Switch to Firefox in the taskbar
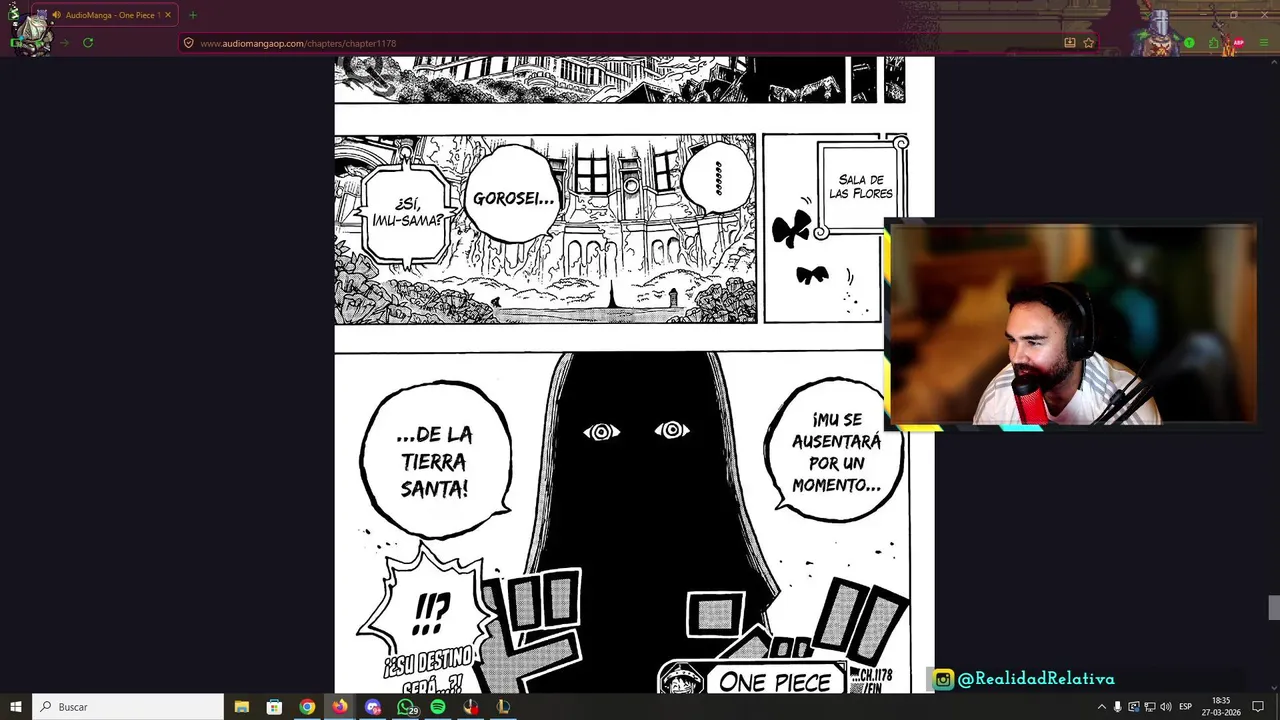 tap(340, 707)
